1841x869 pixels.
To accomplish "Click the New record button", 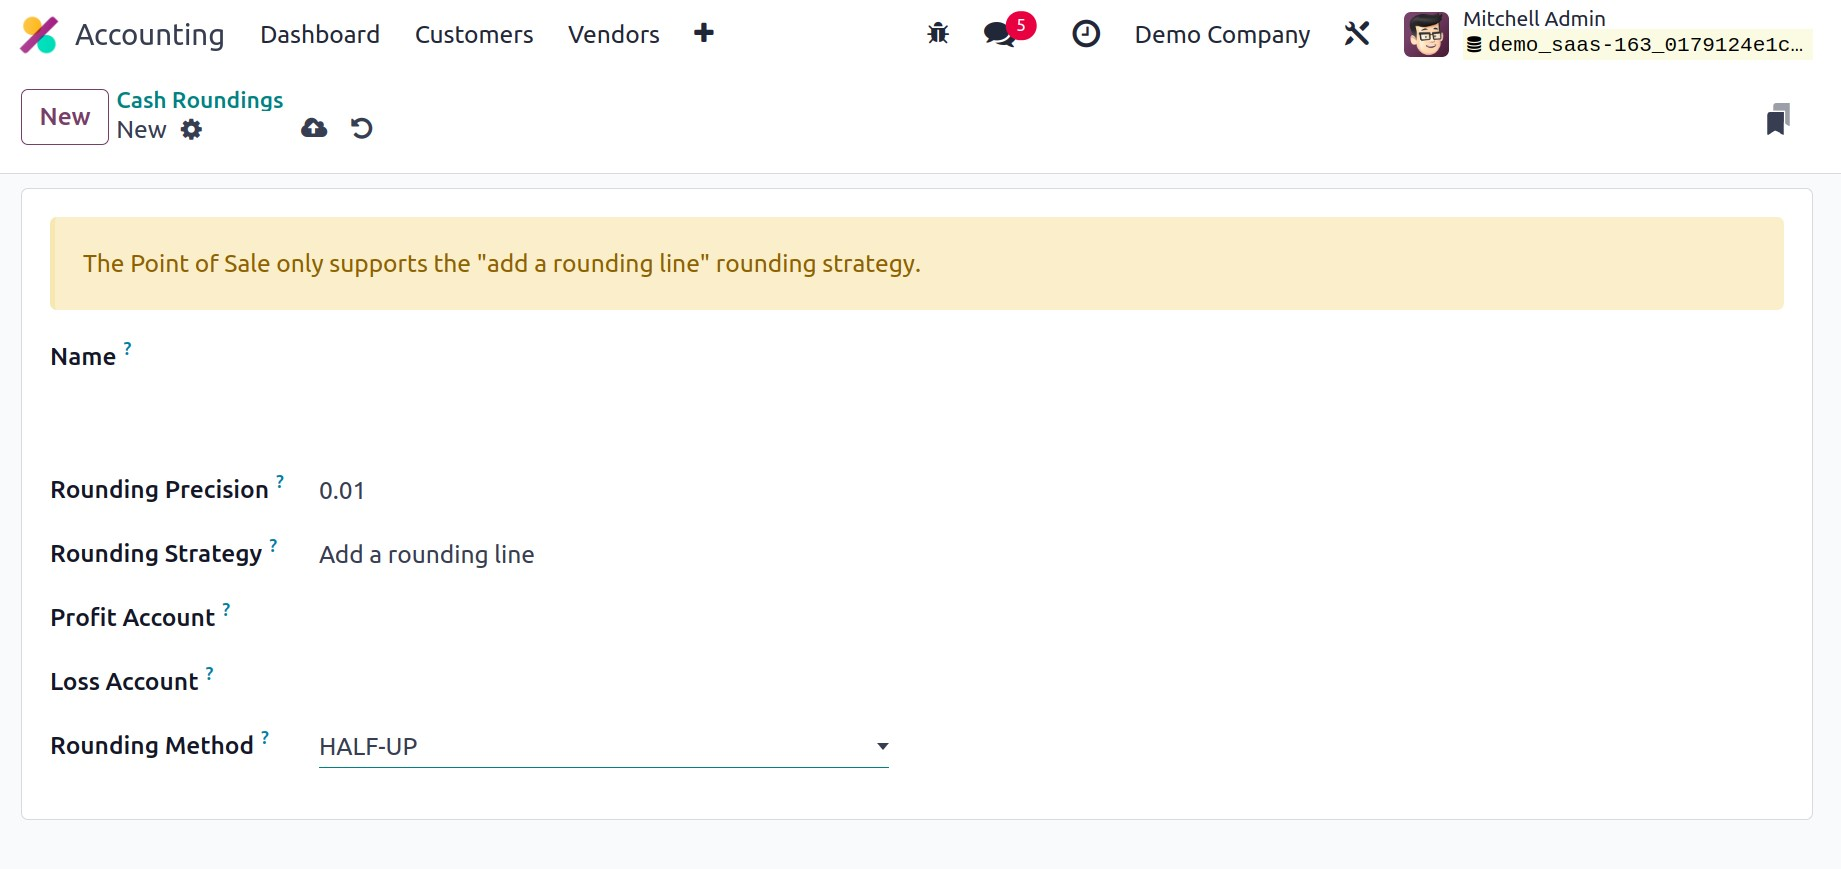I will coord(65,117).
